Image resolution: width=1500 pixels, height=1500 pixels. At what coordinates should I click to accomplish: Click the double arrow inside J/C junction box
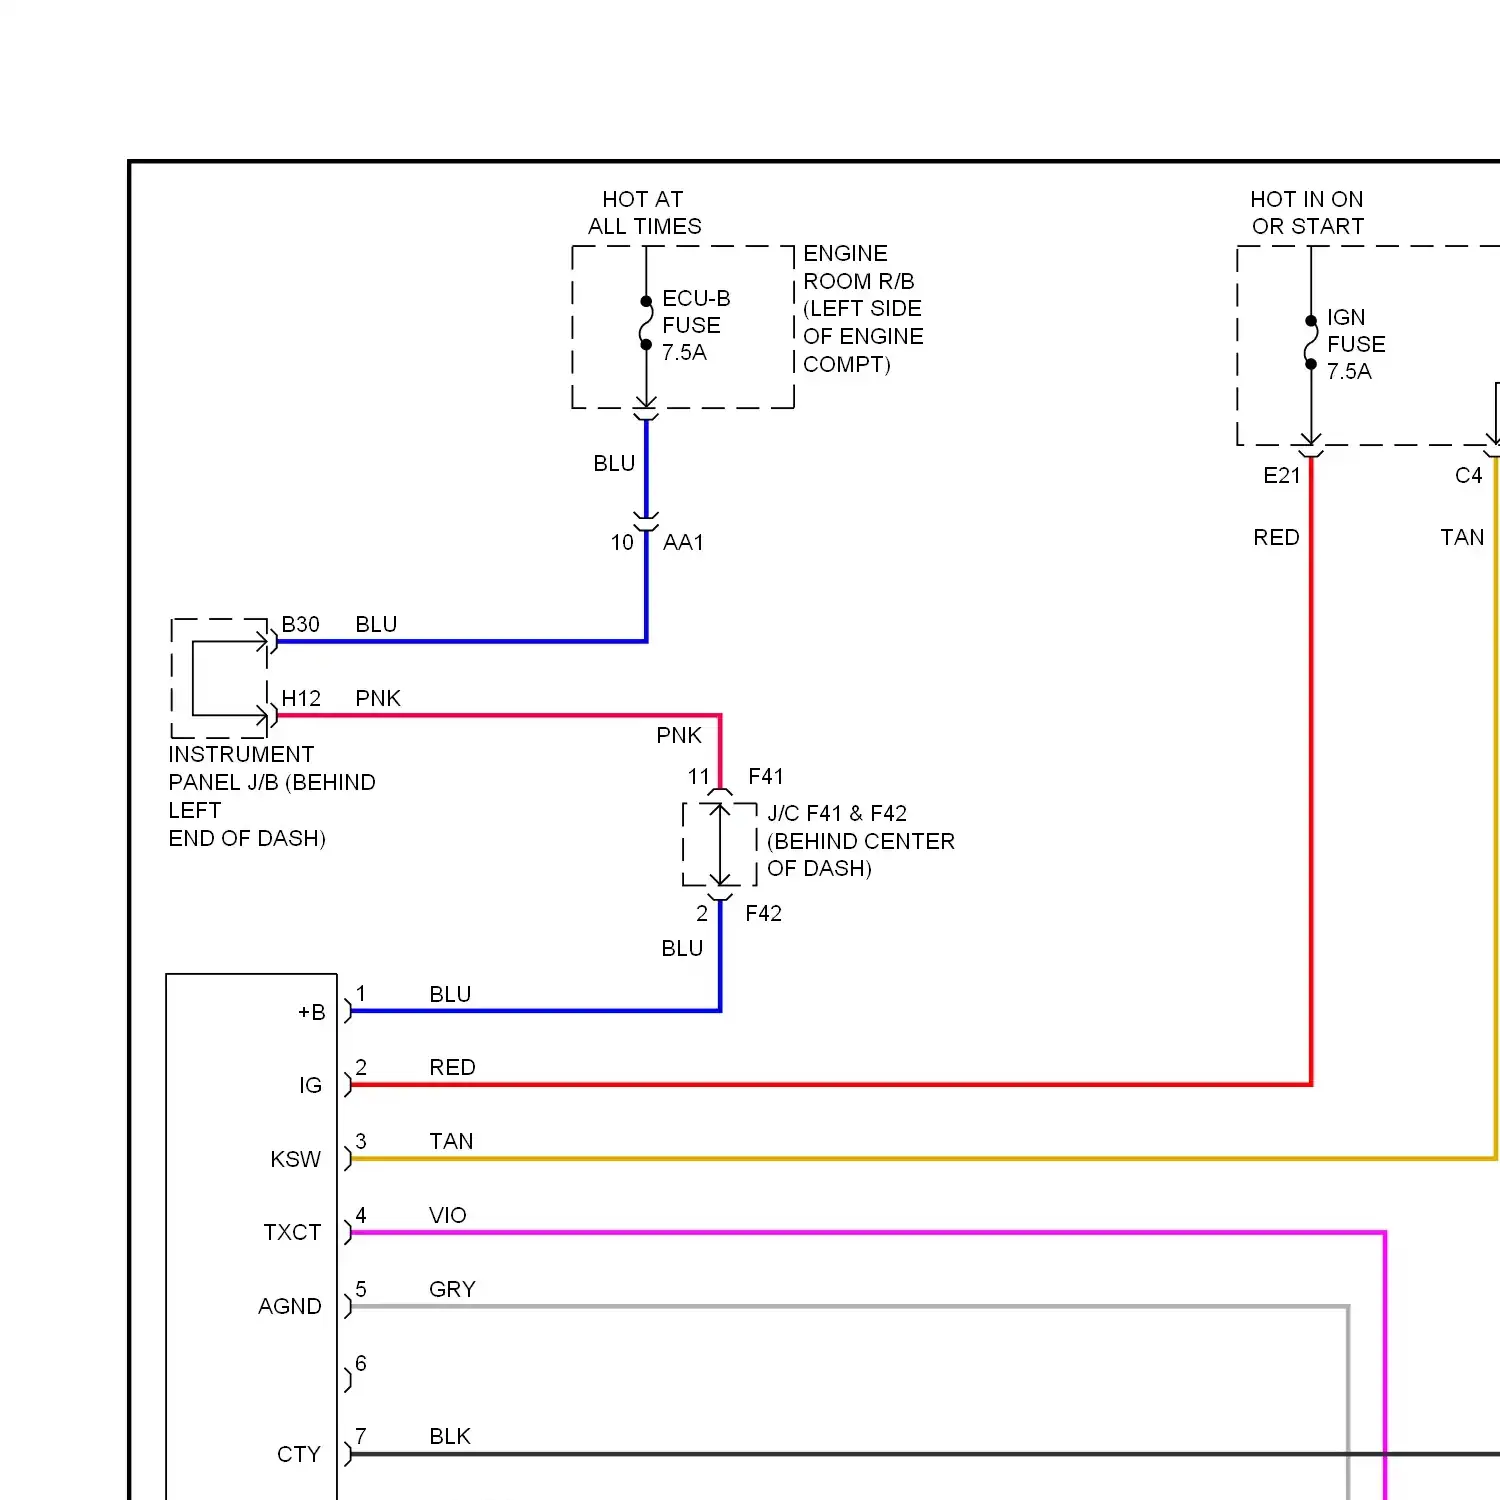coord(720,844)
